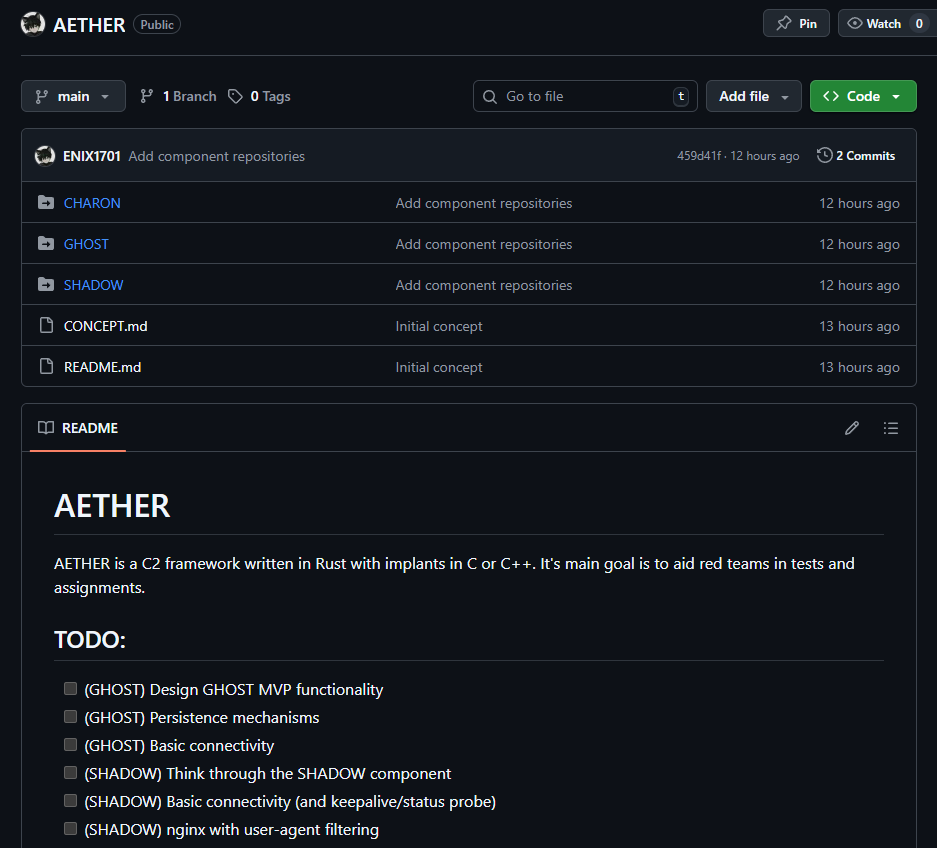Screen dimensions: 937x848
Task: Open the SHADOW folder link
Action: click(x=94, y=285)
